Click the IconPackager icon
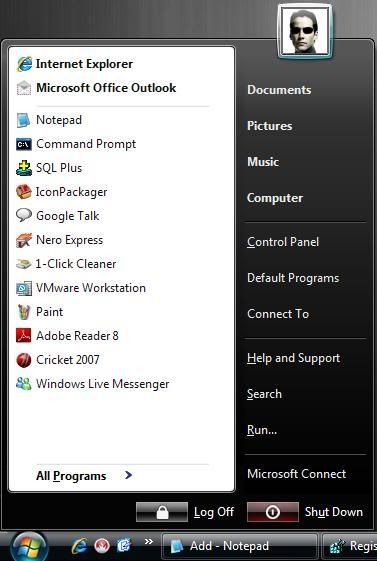This screenshot has height=561, width=377. click(24, 192)
